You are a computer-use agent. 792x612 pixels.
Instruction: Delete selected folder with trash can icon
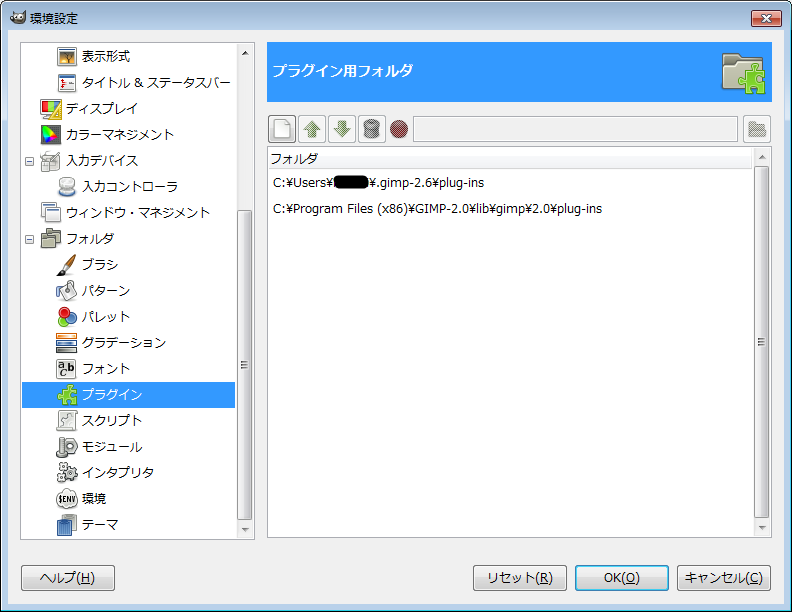(372, 129)
